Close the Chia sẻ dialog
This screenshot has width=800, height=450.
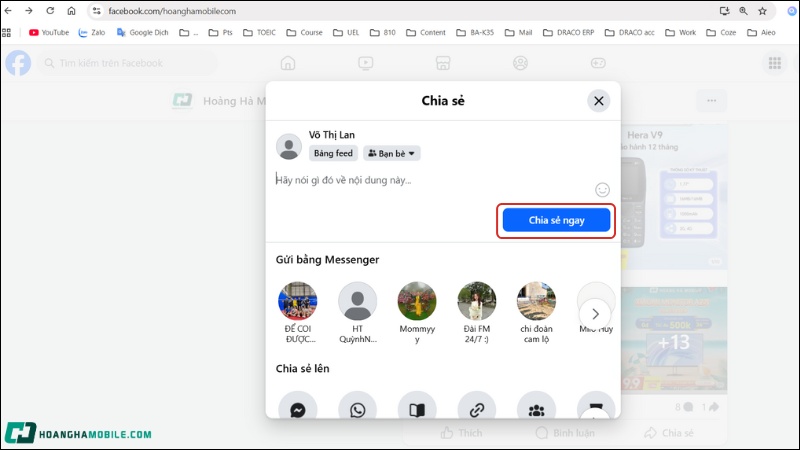(598, 101)
